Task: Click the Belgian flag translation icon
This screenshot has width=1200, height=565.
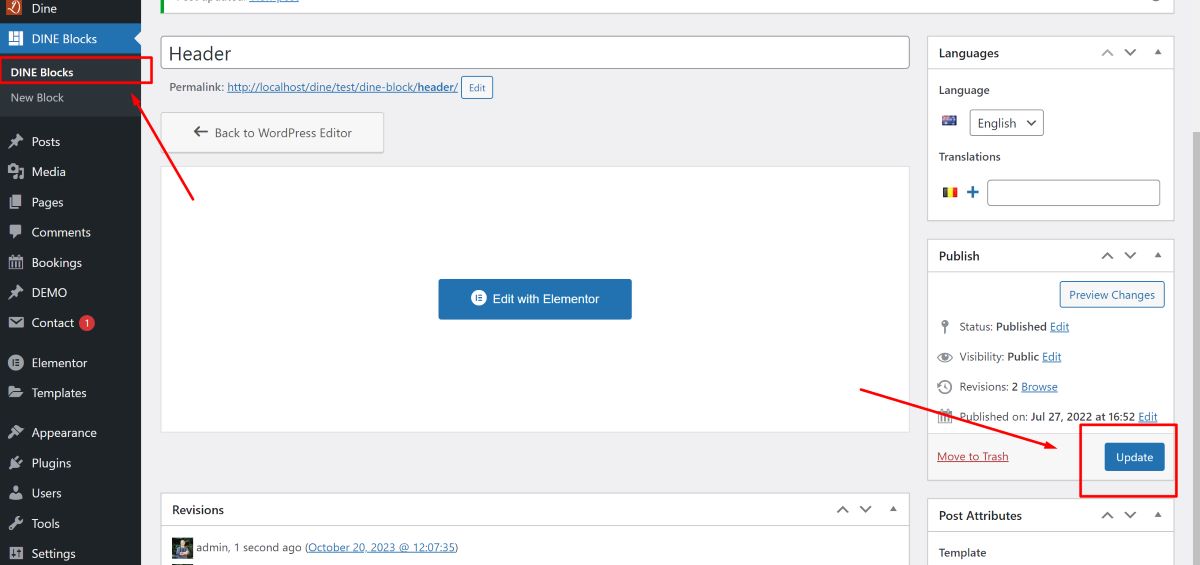Action: [950, 192]
